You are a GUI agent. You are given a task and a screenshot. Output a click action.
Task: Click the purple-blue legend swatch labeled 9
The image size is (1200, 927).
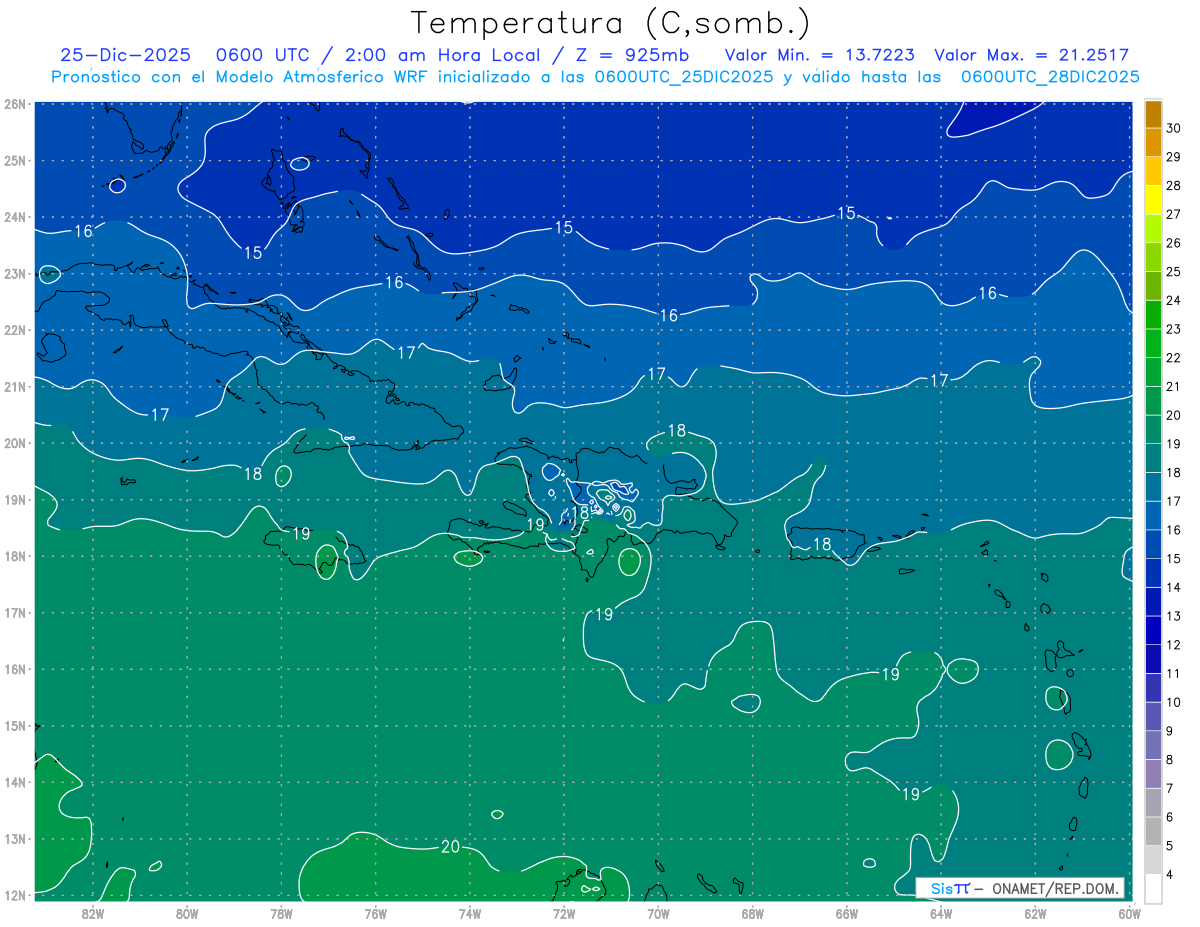(1153, 718)
